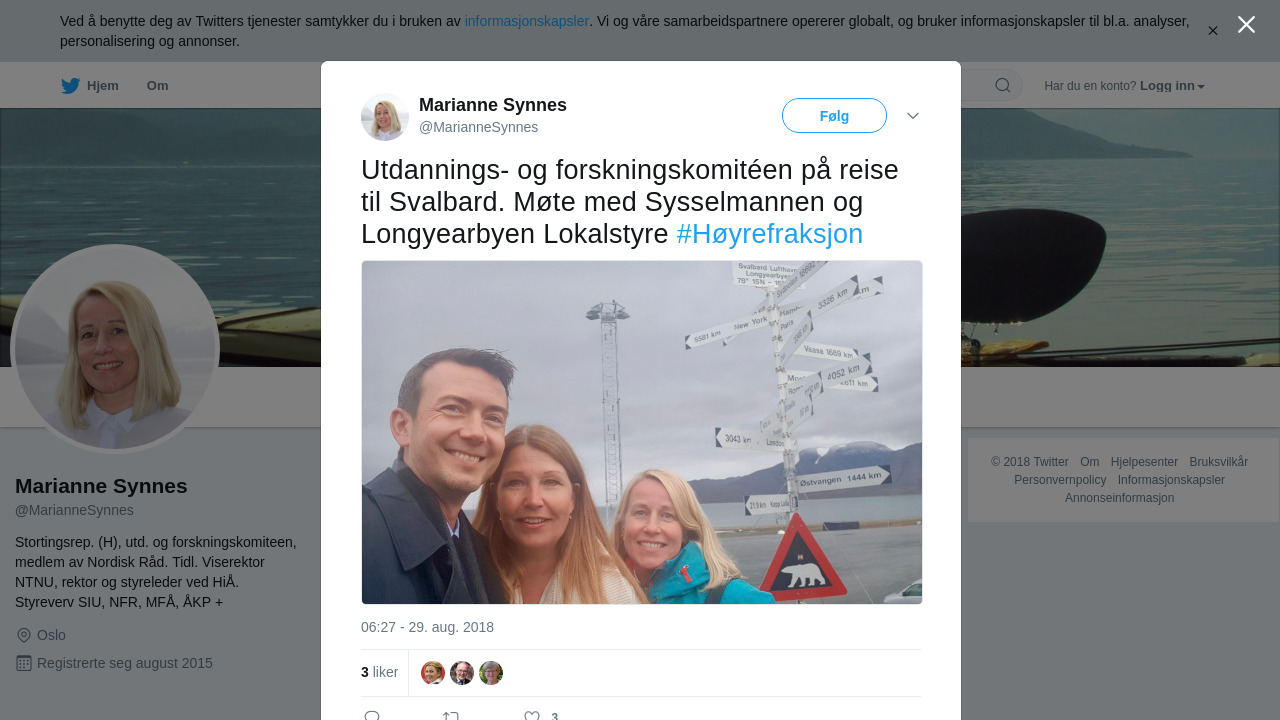
Task: Enlarge the Svalbard selfie photo
Action: (x=642, y=432)
